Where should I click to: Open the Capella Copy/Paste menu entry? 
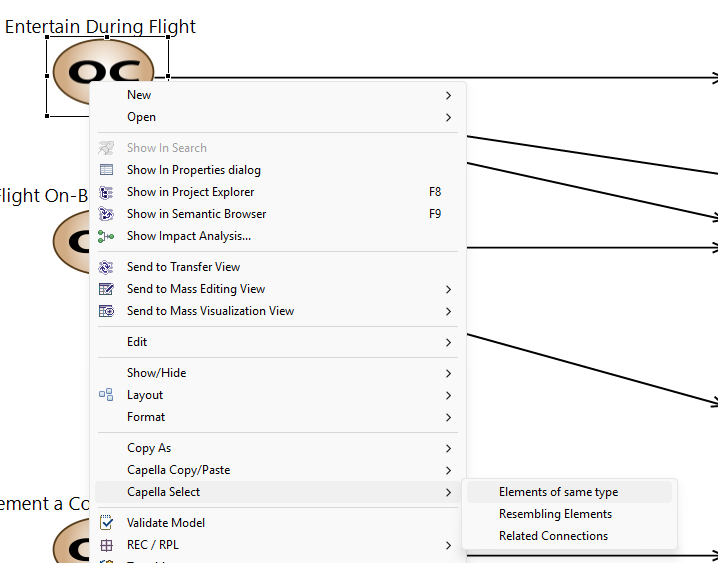tap(178, 470)
